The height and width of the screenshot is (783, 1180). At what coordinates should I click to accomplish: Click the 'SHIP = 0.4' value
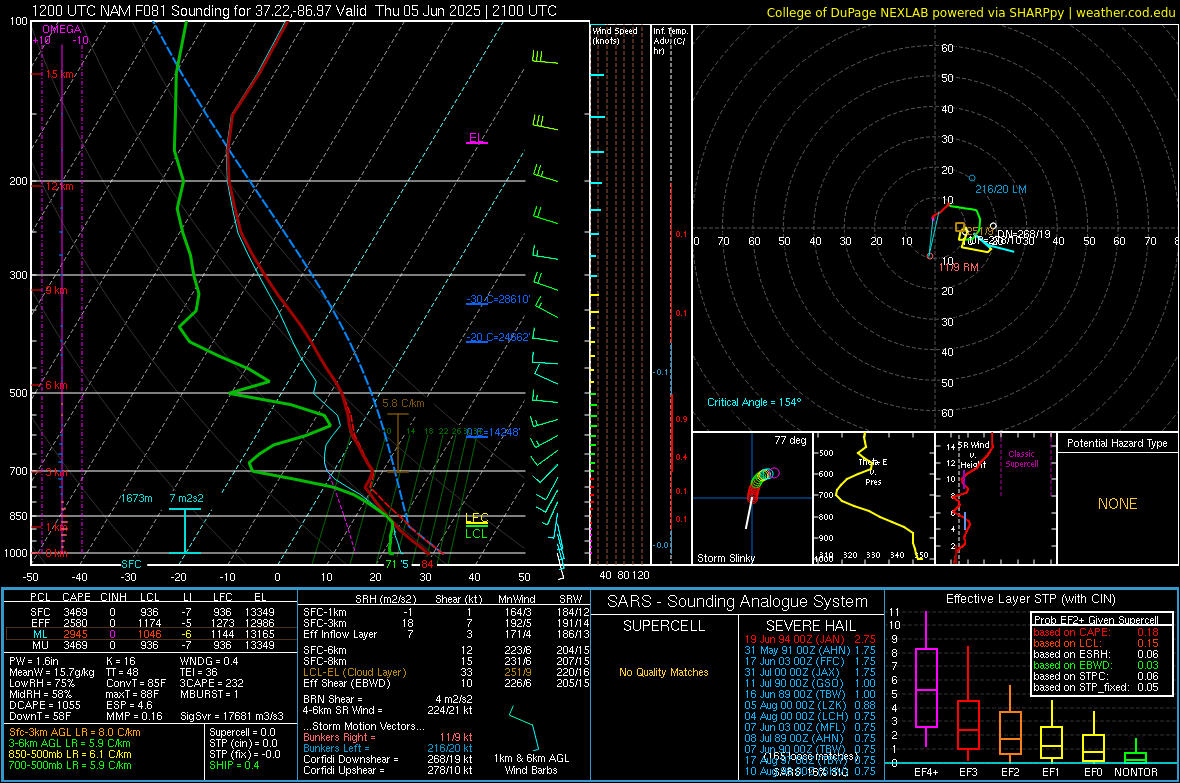pyautogui.click(x=234, y=765)
